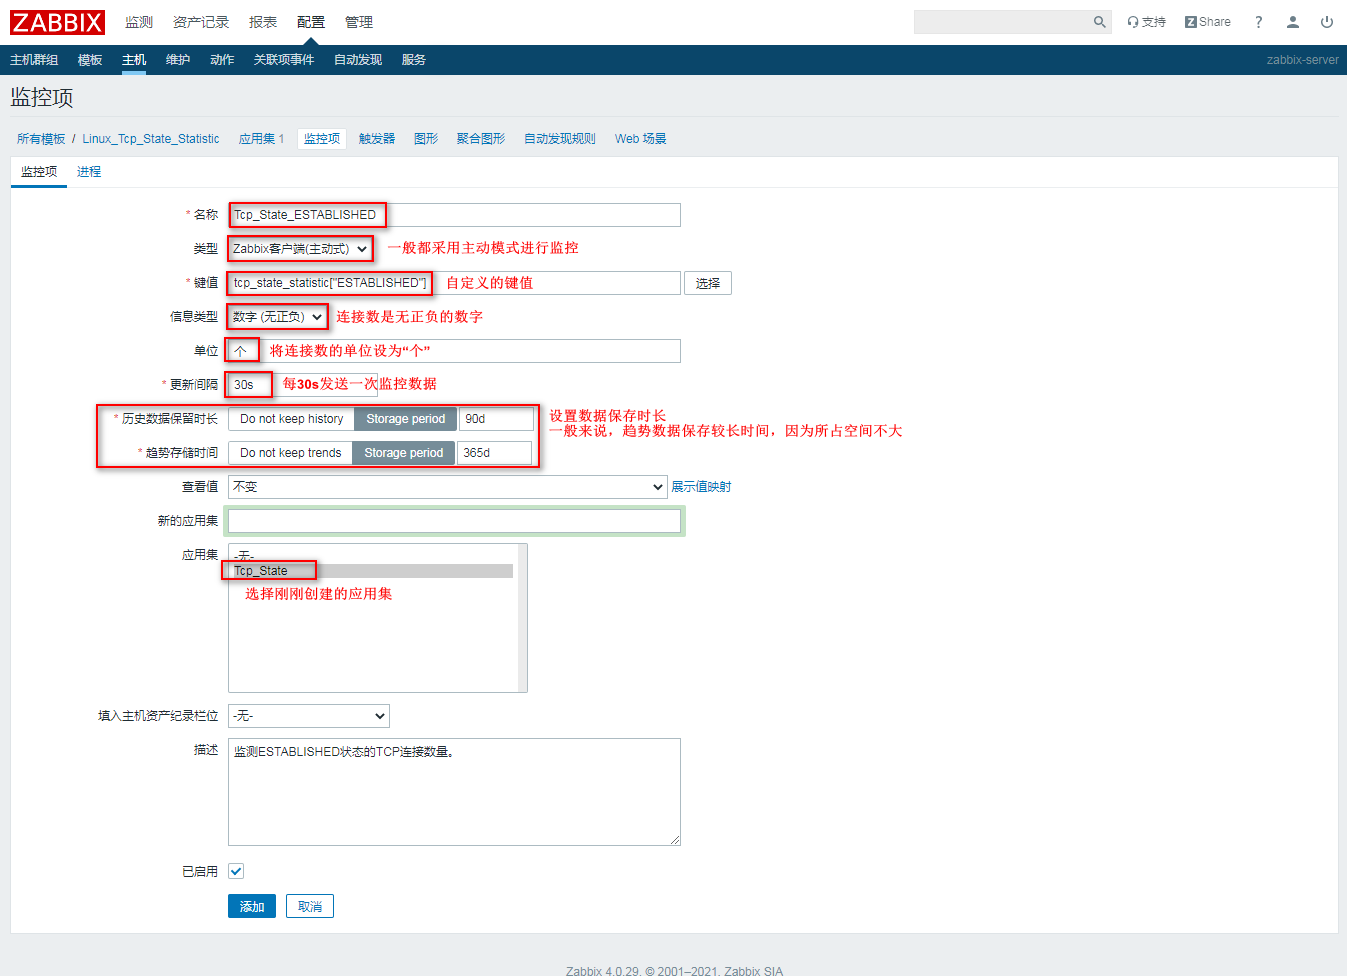Click the Share icon link
1347x976 pixels.
[x=1208, y=22]
